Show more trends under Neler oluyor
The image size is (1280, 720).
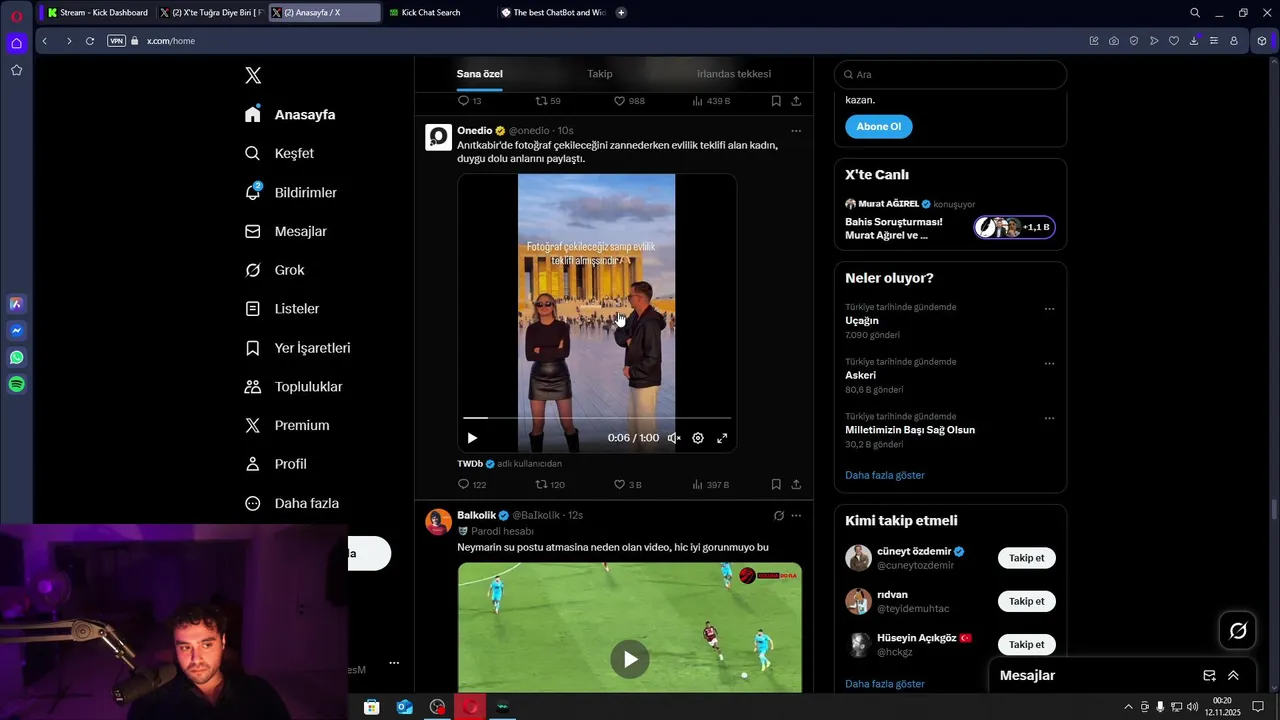[x=885, y=475]
